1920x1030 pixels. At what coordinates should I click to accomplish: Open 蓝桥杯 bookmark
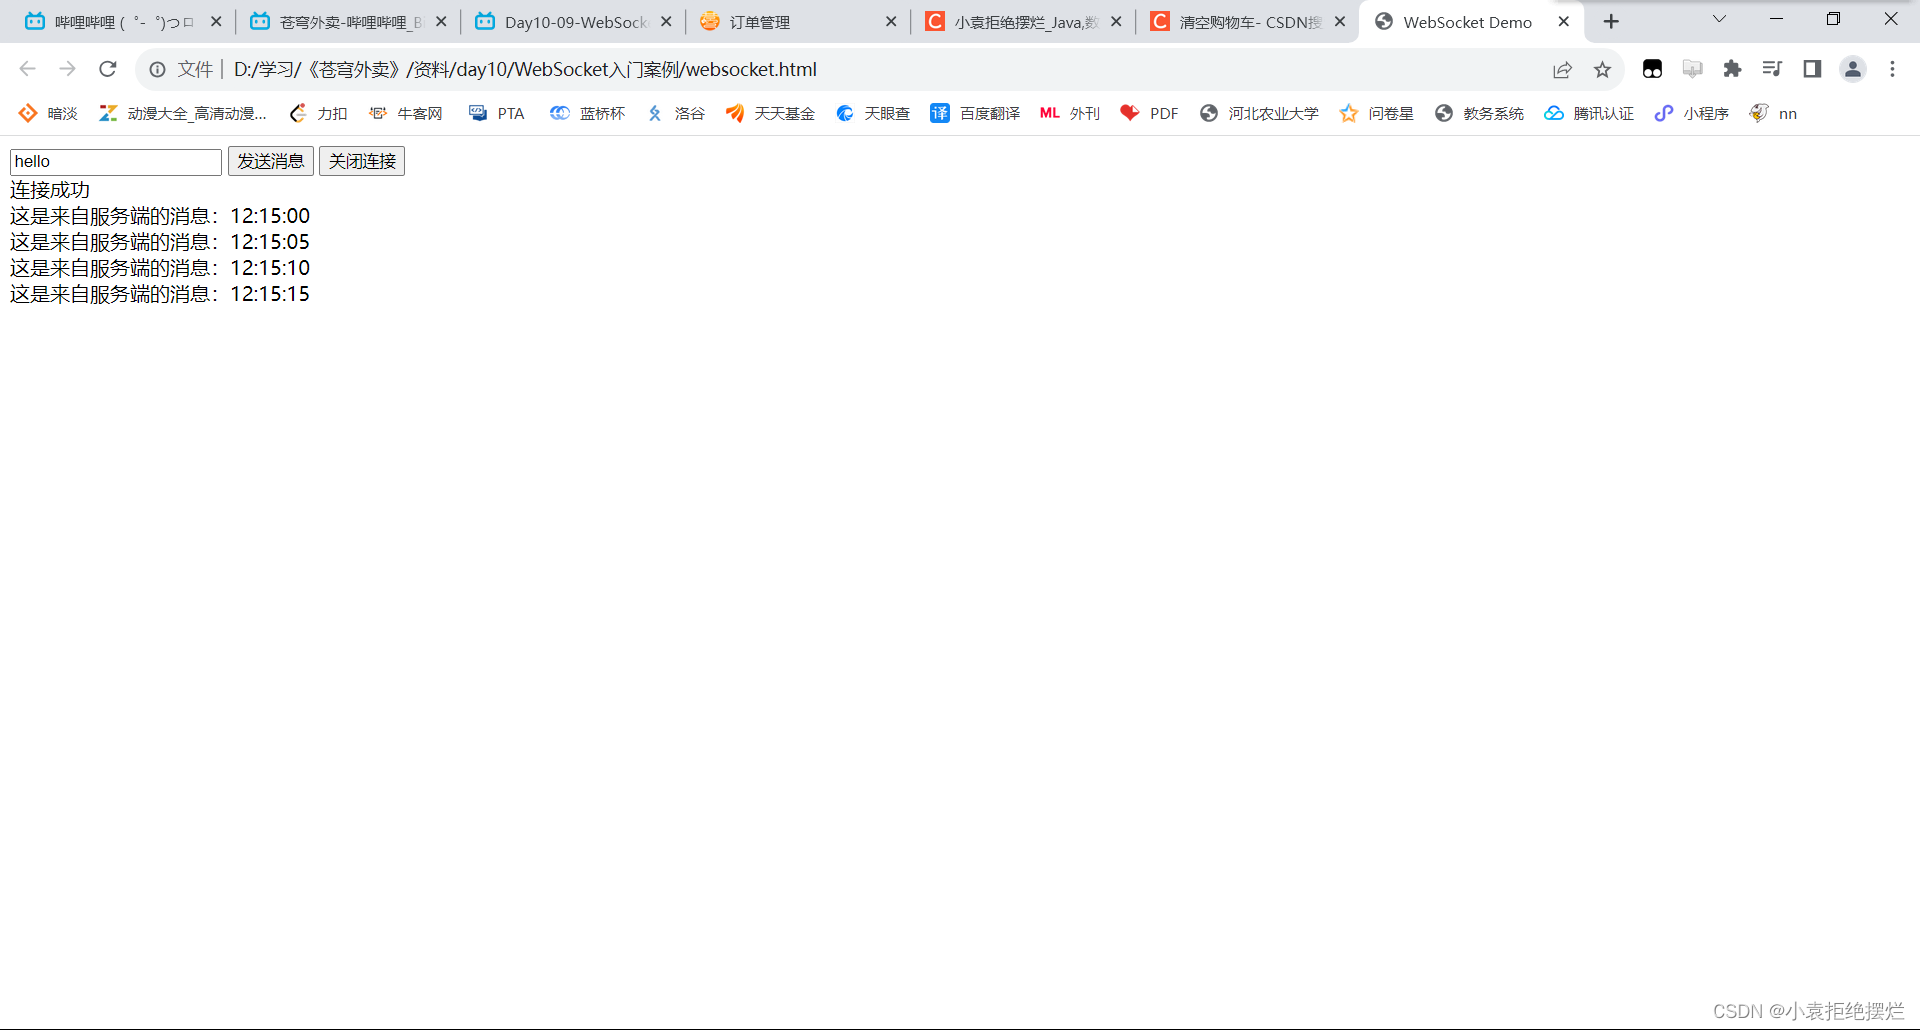587,113
